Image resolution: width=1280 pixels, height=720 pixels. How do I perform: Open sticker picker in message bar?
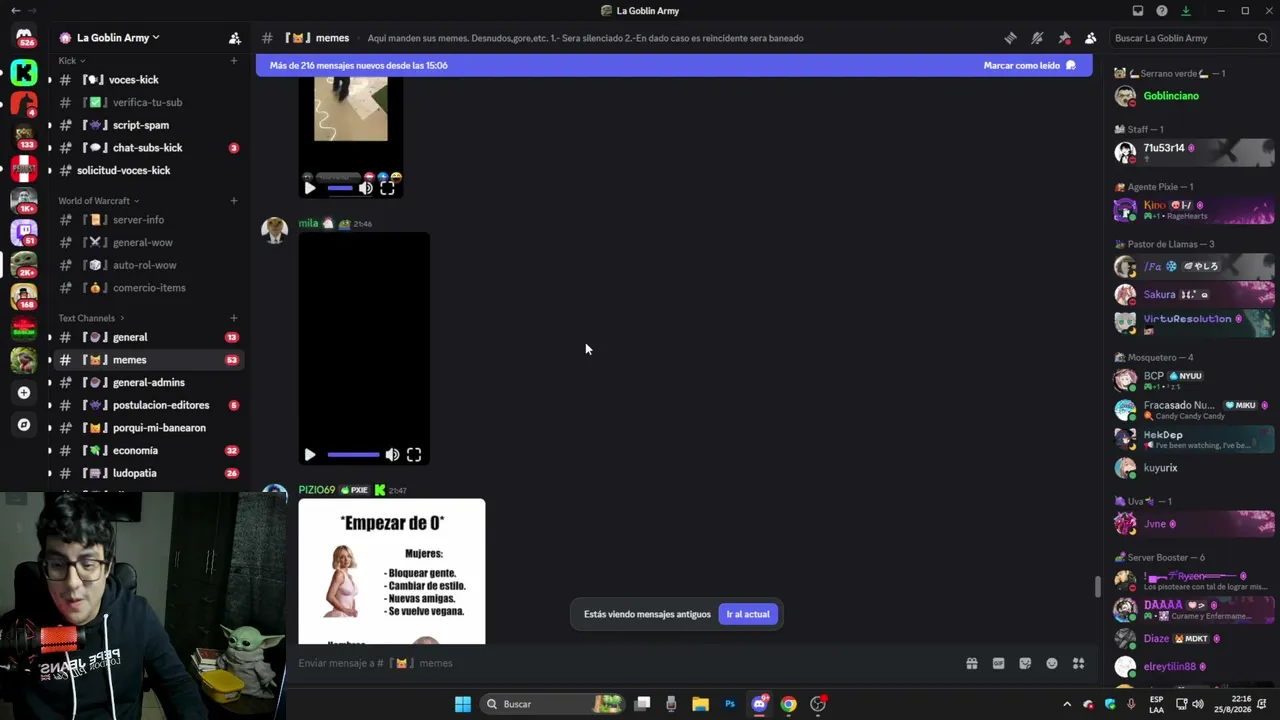click(1025, 663)
